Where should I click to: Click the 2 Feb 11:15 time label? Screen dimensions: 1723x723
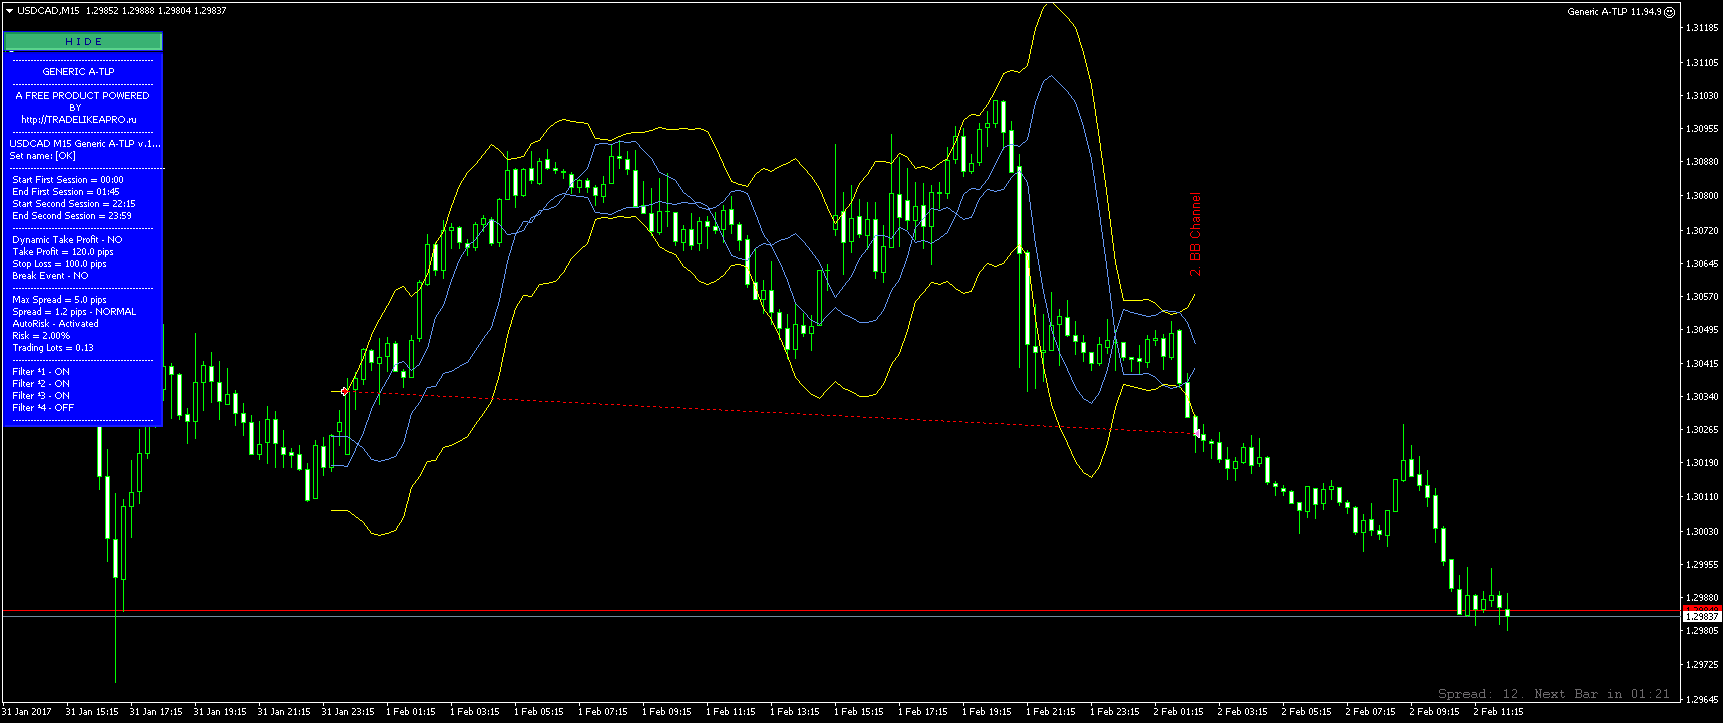[x=1499, y=712]
